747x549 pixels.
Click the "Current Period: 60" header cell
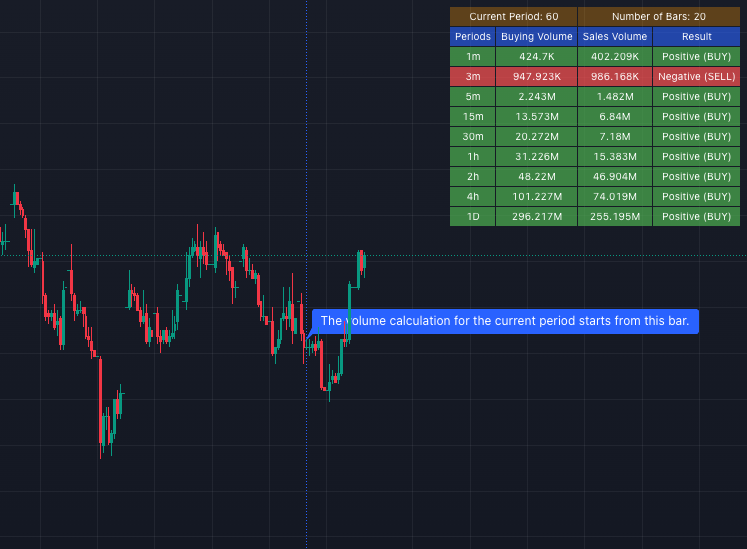pos(513,17)
